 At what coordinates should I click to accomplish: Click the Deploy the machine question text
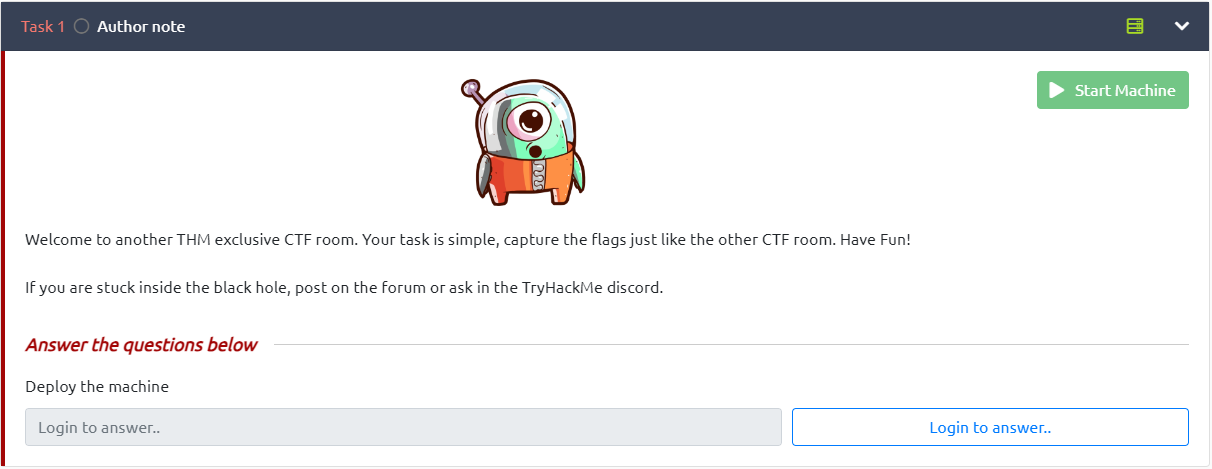tap(97, 386)
